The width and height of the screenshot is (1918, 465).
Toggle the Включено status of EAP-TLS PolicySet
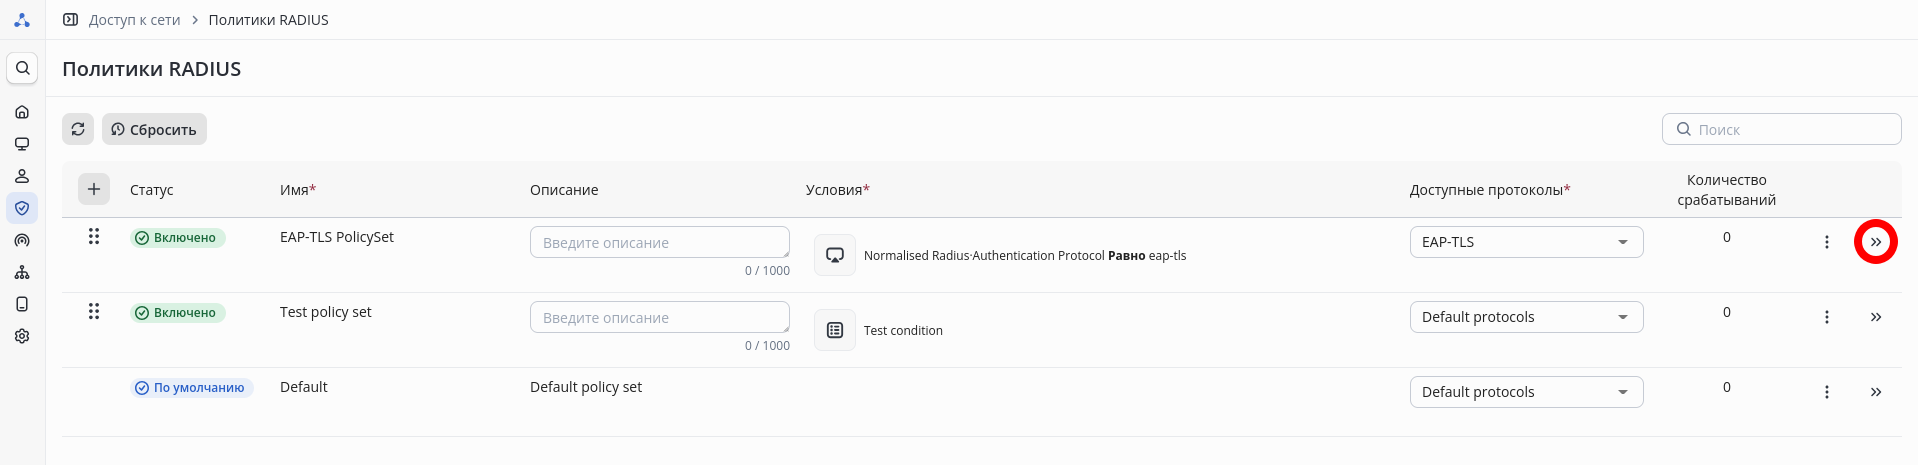tap(178, 238)
